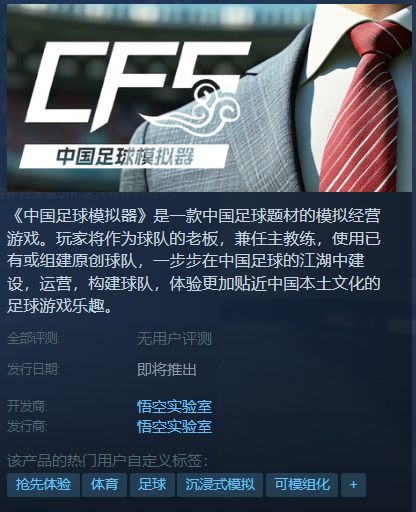Open developer link 悟空实验室 next to 开发商
This screenshot has height=512, width=416.
coord(174,407)
